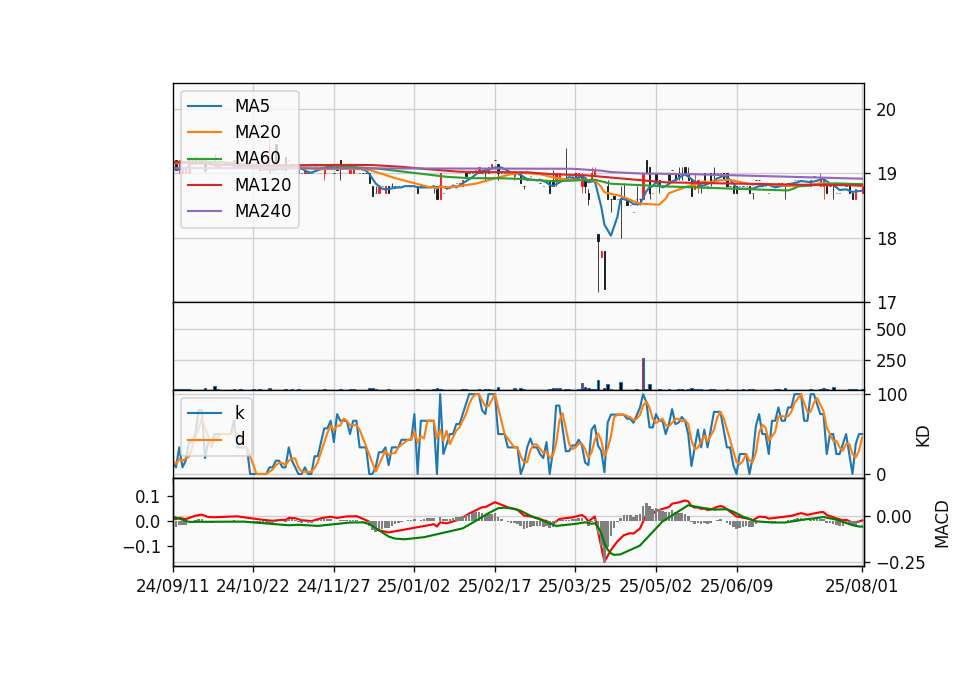Click the 25/02/17 date axis label
The width and height of the screenshot is (960, 690).
(x=494, y=586)
